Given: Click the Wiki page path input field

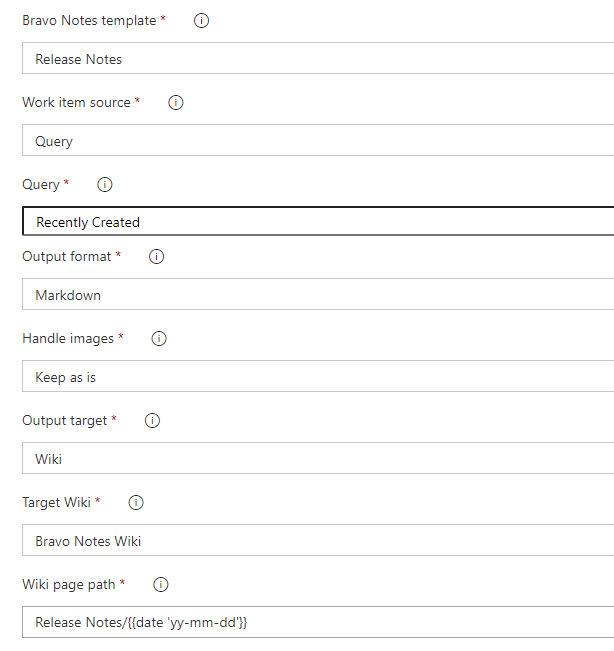Looking at the screenshot, I should (318, 622).
